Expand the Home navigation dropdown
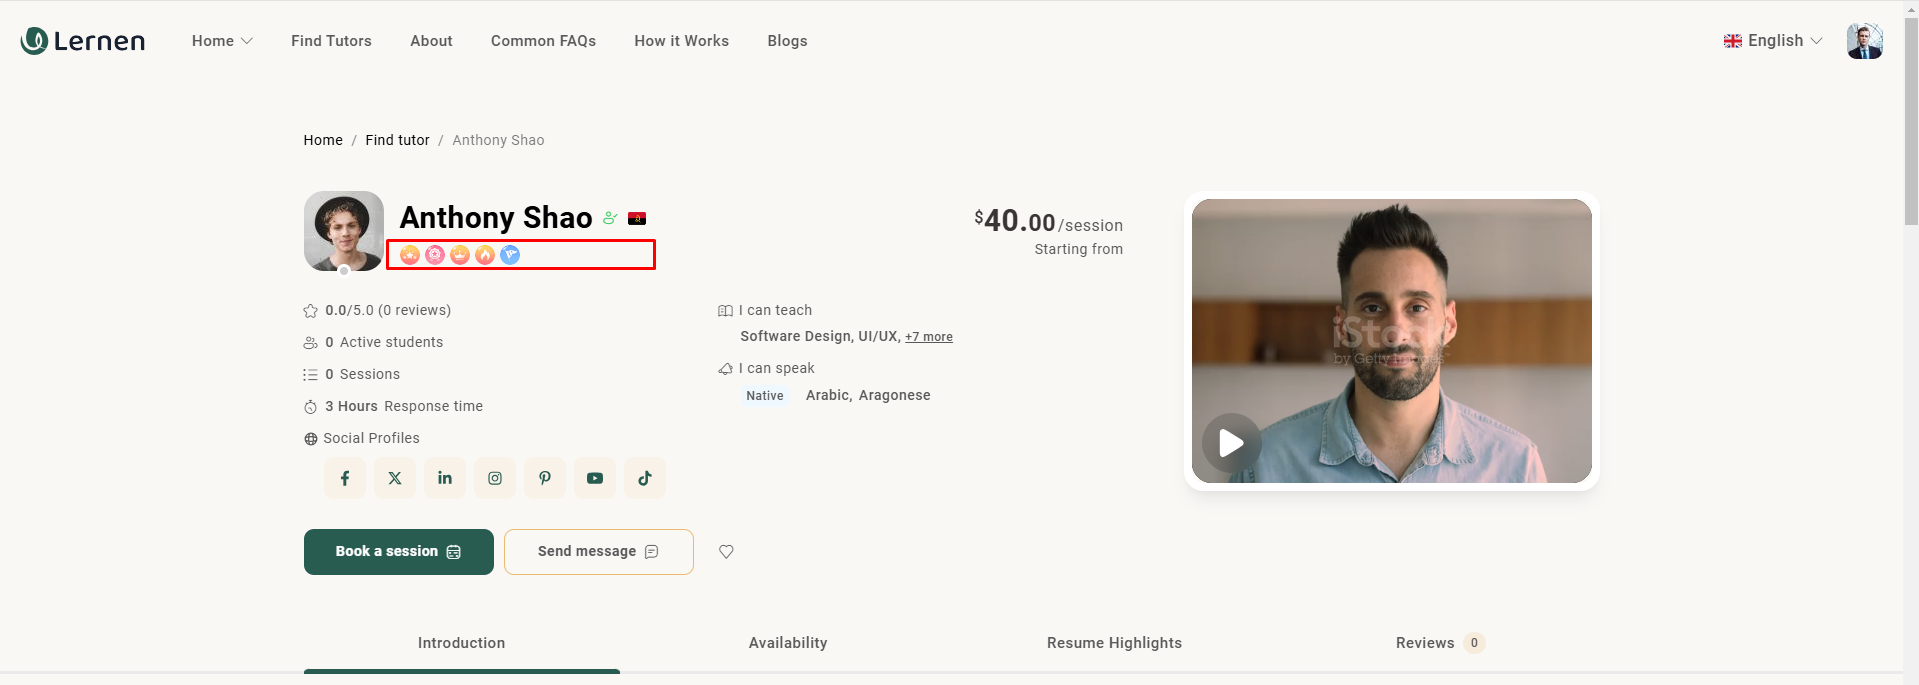 click(222, 41)
